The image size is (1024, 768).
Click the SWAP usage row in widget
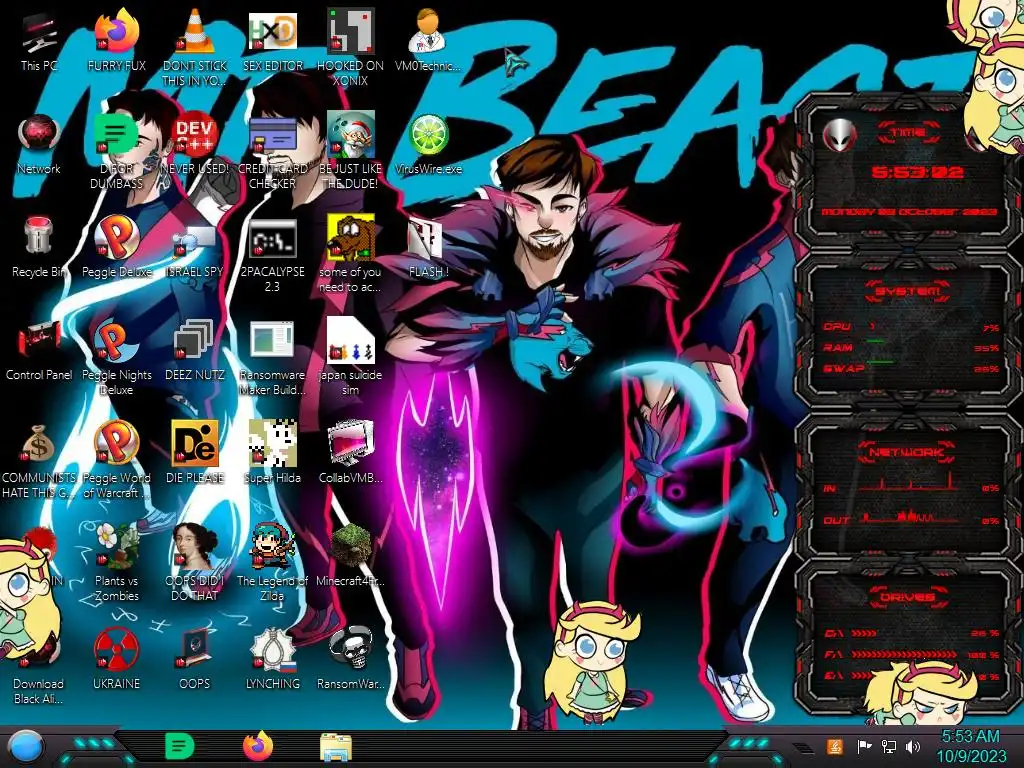coord(912,368)
